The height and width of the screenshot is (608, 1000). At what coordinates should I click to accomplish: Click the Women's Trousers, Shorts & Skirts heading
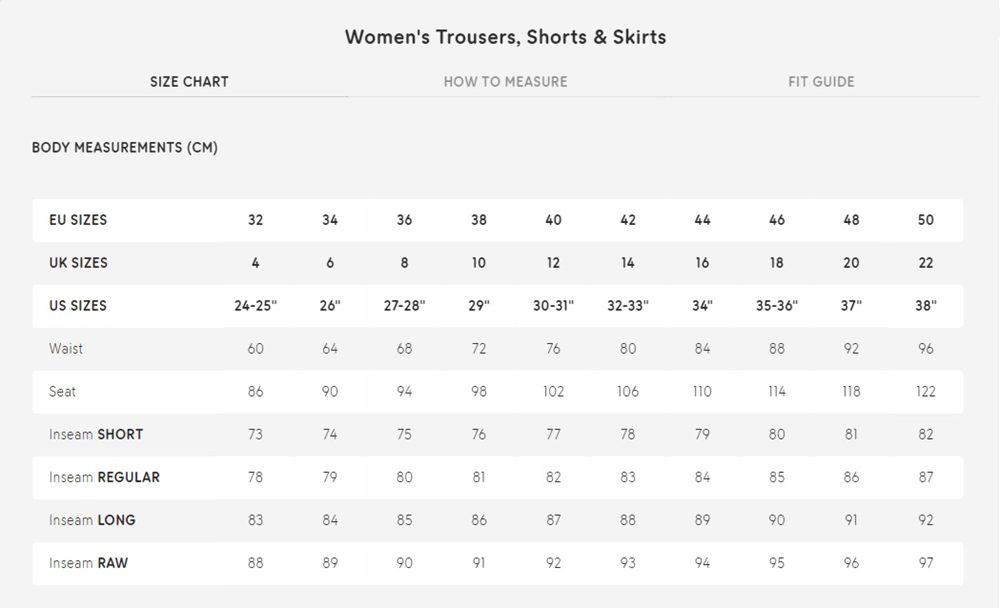coord(505,37)
